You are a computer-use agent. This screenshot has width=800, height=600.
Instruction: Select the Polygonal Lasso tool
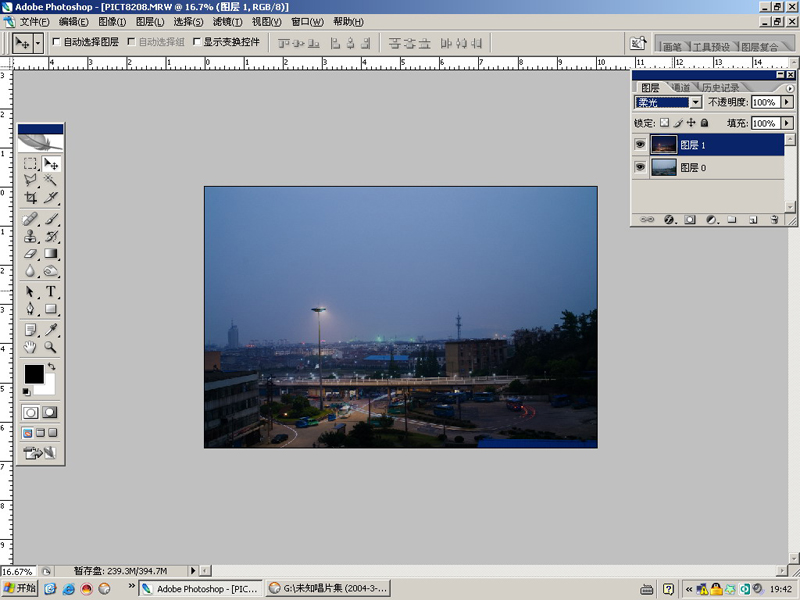click(x=30, y=180)
